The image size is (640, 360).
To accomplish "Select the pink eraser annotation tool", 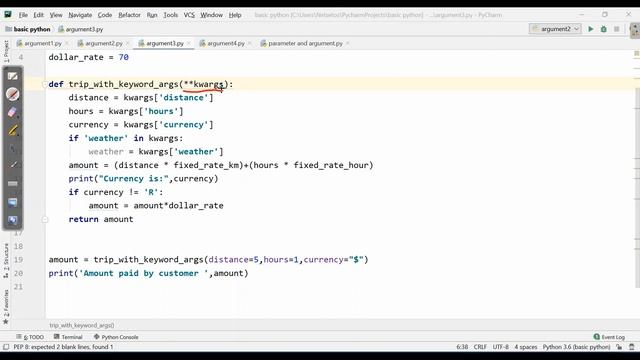I will [x=13, y=112].
